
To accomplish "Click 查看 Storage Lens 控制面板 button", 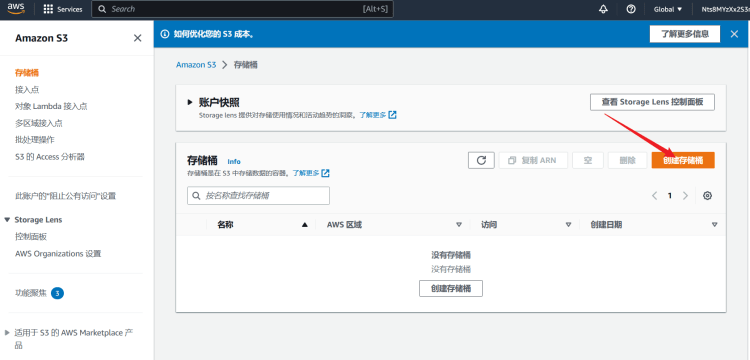I will pos(652,102).
